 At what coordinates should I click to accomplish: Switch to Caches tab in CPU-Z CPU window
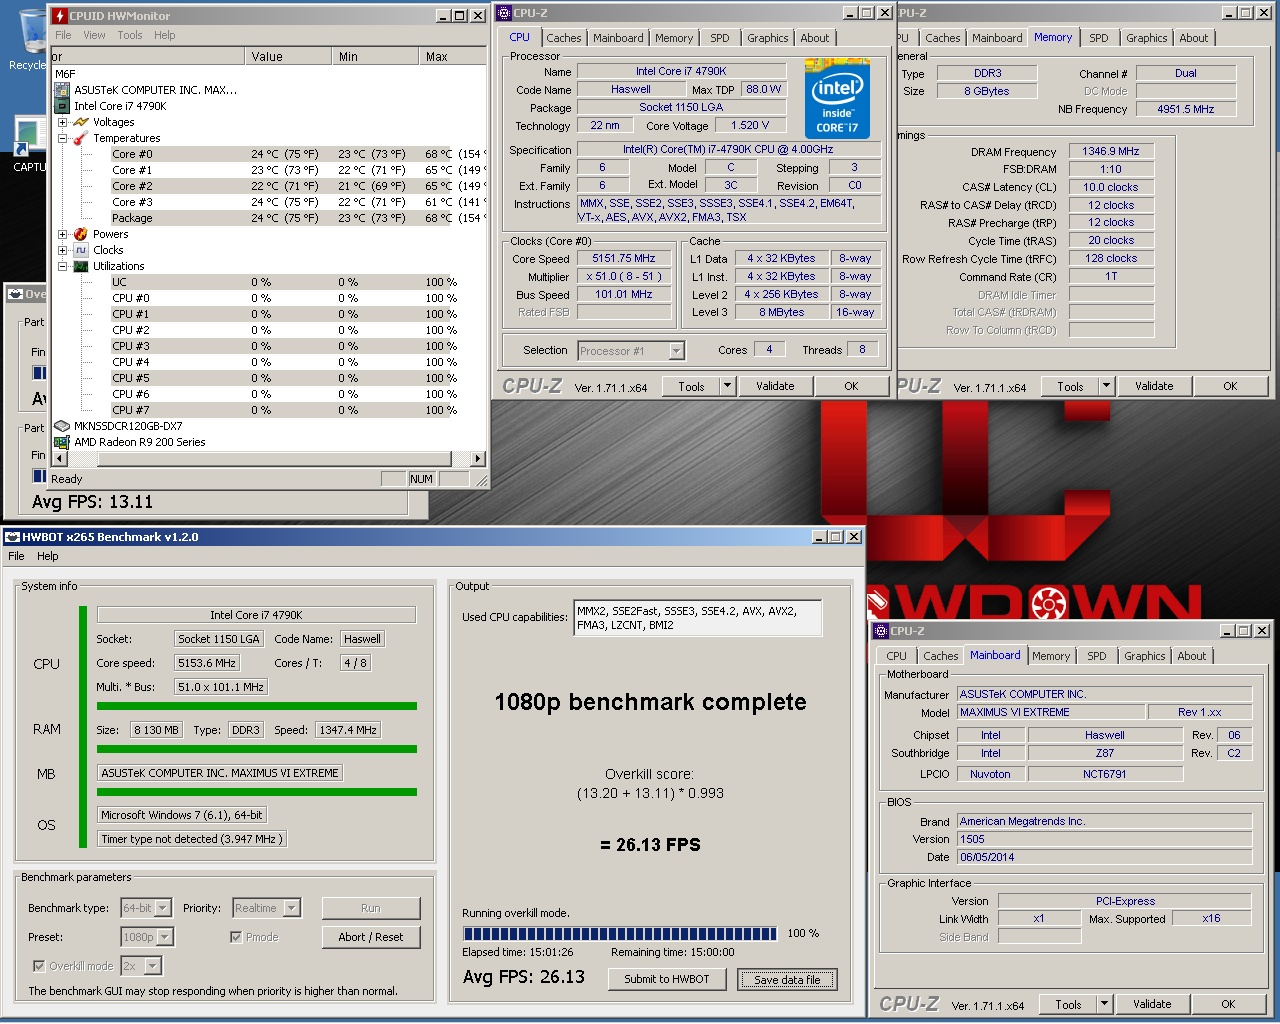pos(563,38)
